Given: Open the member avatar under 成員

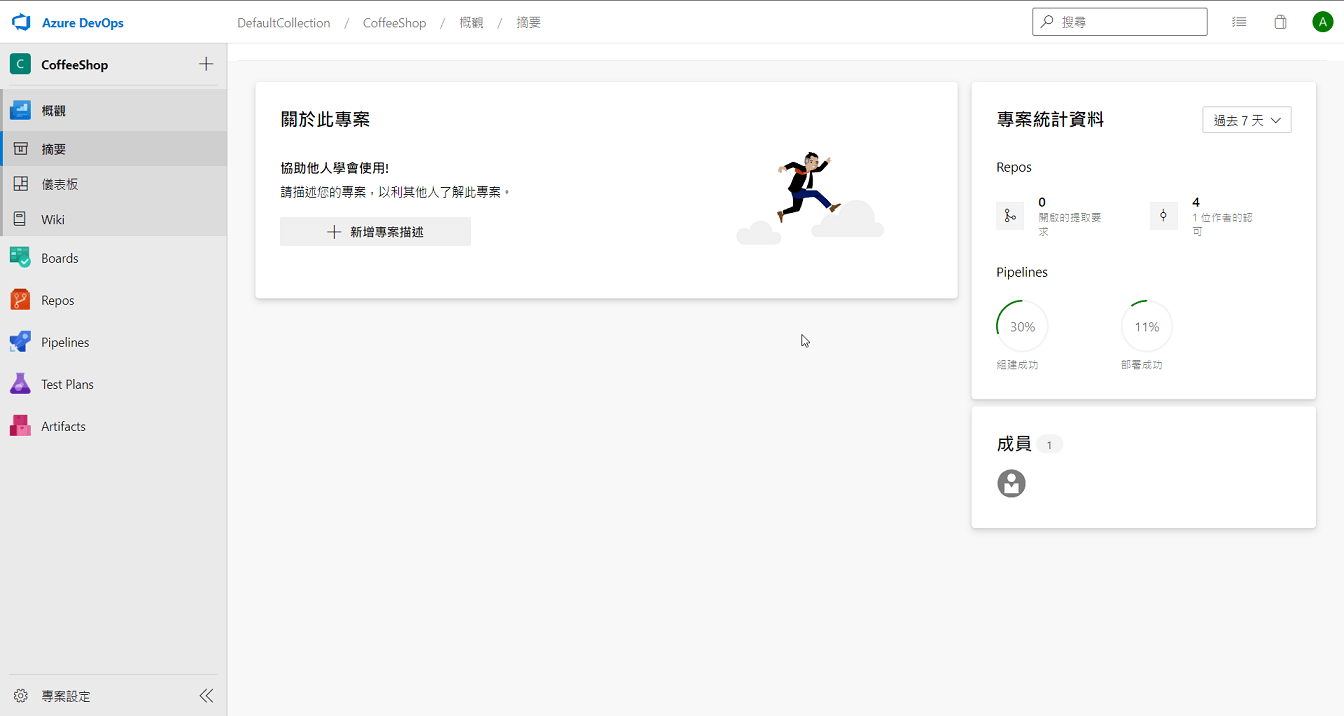Looking at the screenshot, I should pyautogui.click(x=1011, y=483).
